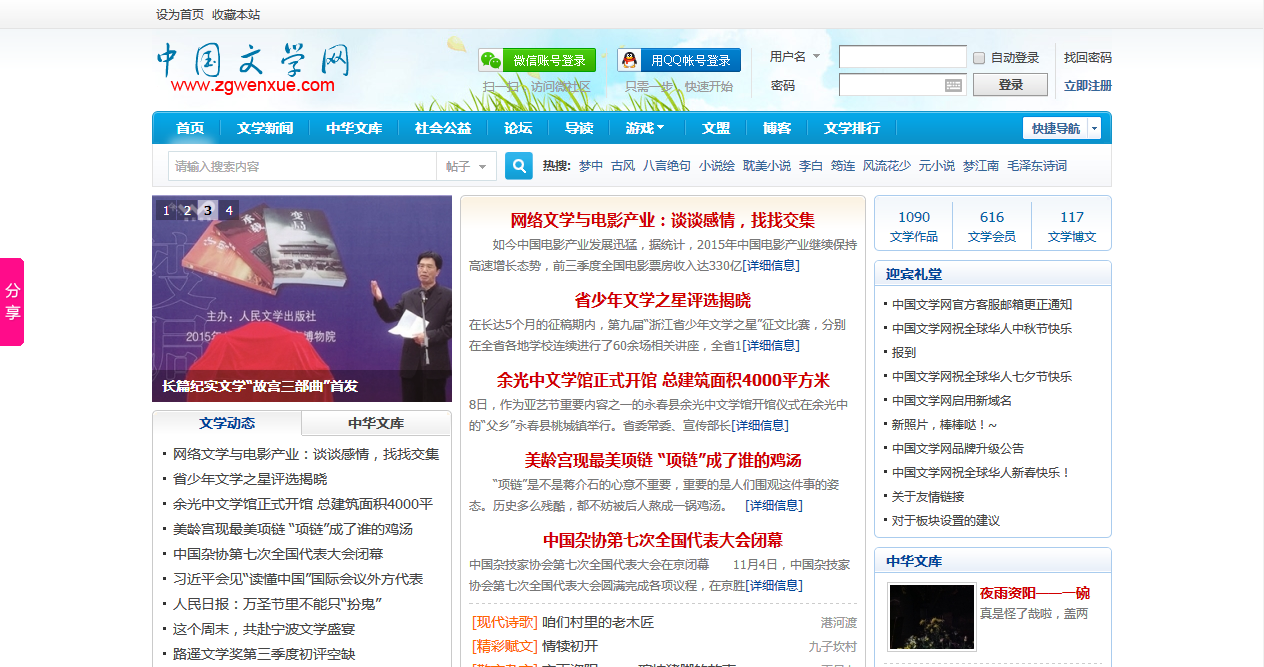This screenshot has width=1264, height=667.
Task: Open list item 习近平会见"读懂中国"国际会议外方代表
Action: tap(298, 579)
